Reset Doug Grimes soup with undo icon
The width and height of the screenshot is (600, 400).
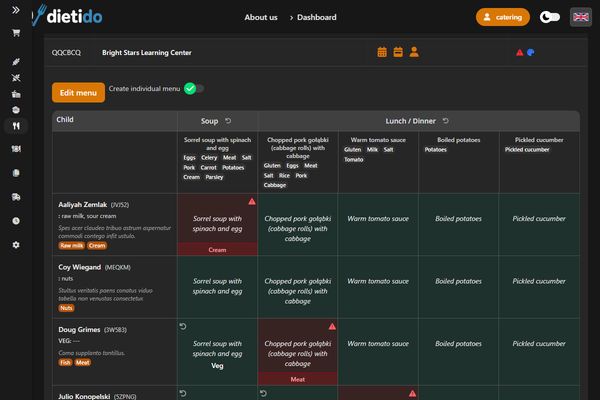click(183, 327)
